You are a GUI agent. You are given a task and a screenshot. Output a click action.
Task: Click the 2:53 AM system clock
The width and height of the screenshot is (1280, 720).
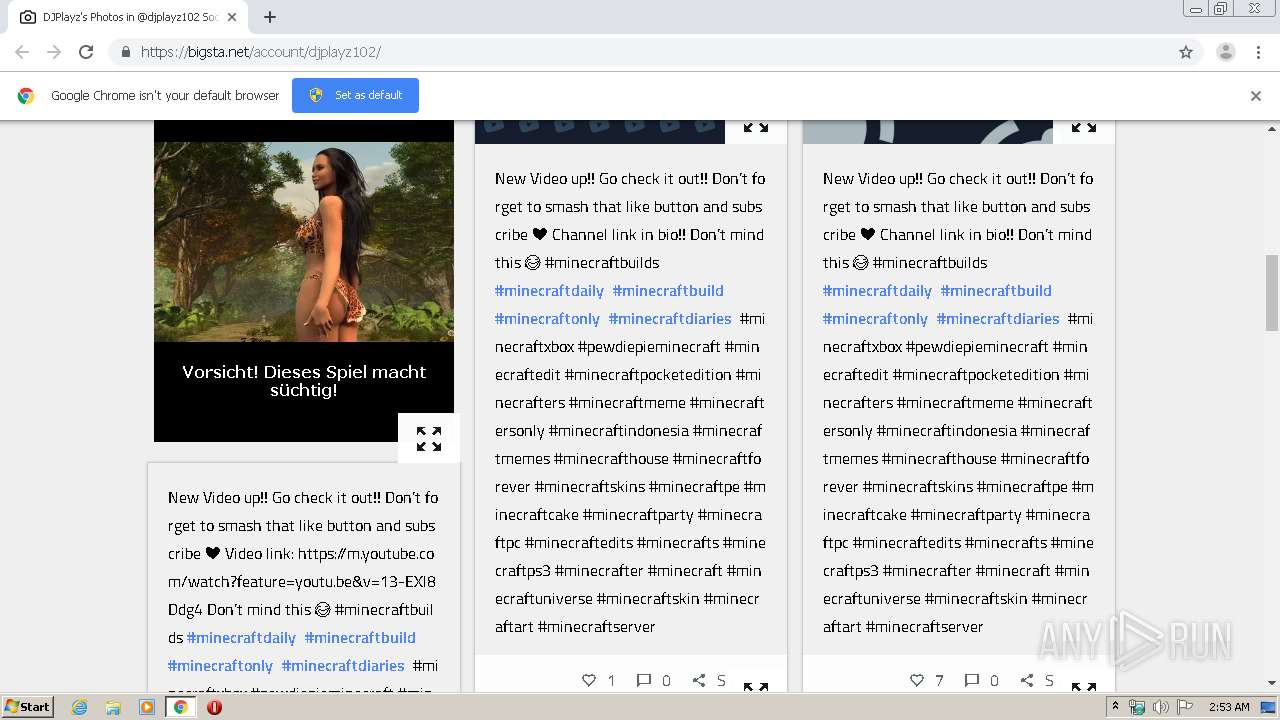pyautogui.click(x=1229, y=707)
